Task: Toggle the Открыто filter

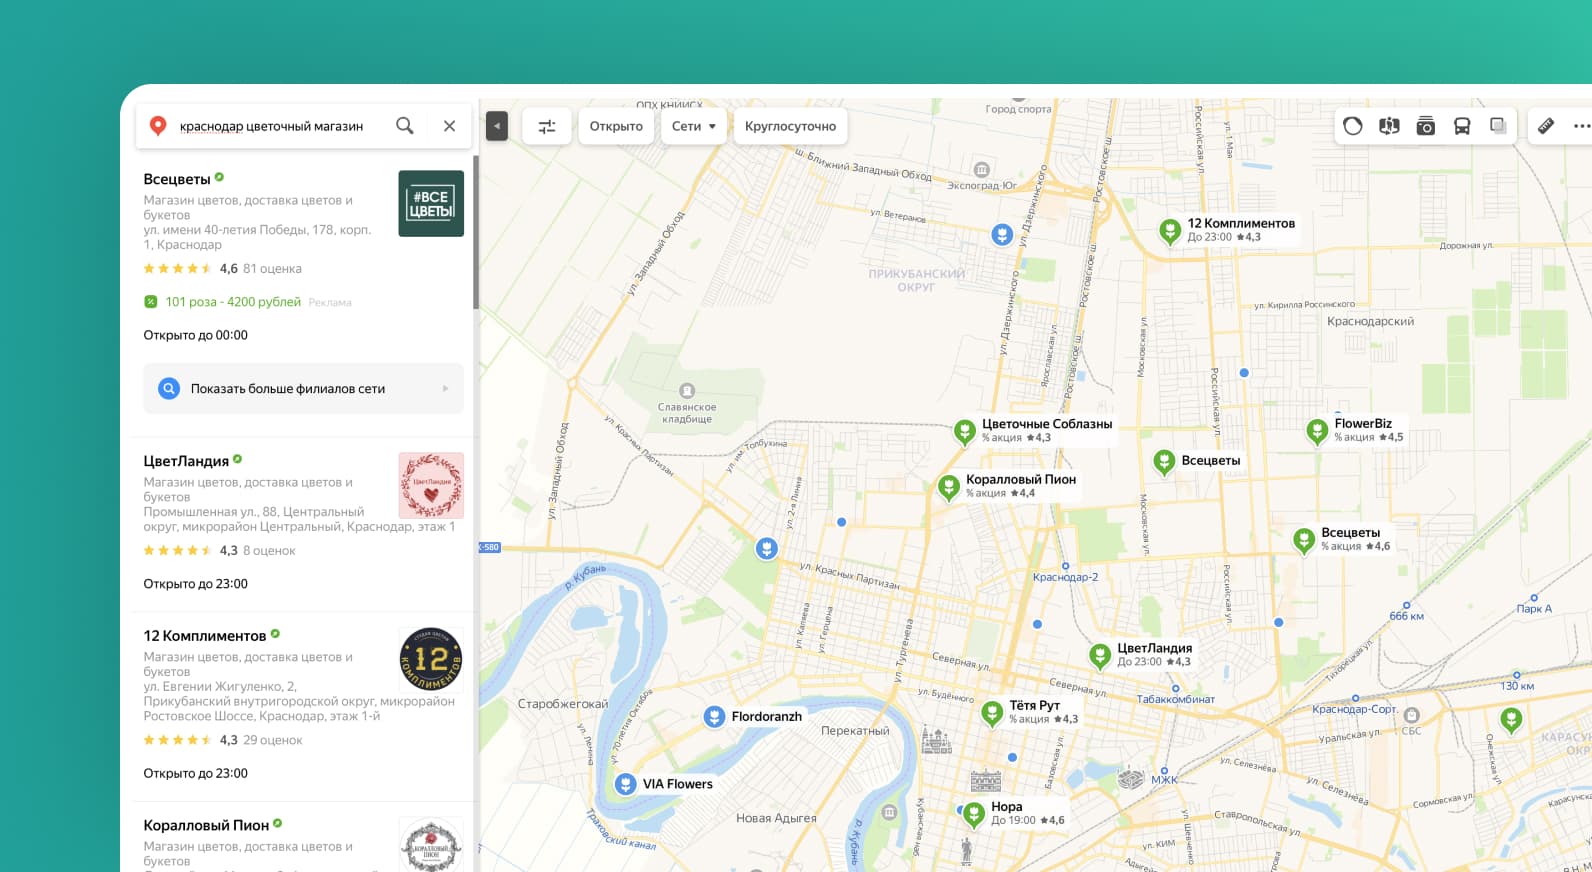Action: pyautogui.click(x=616, y=126)
